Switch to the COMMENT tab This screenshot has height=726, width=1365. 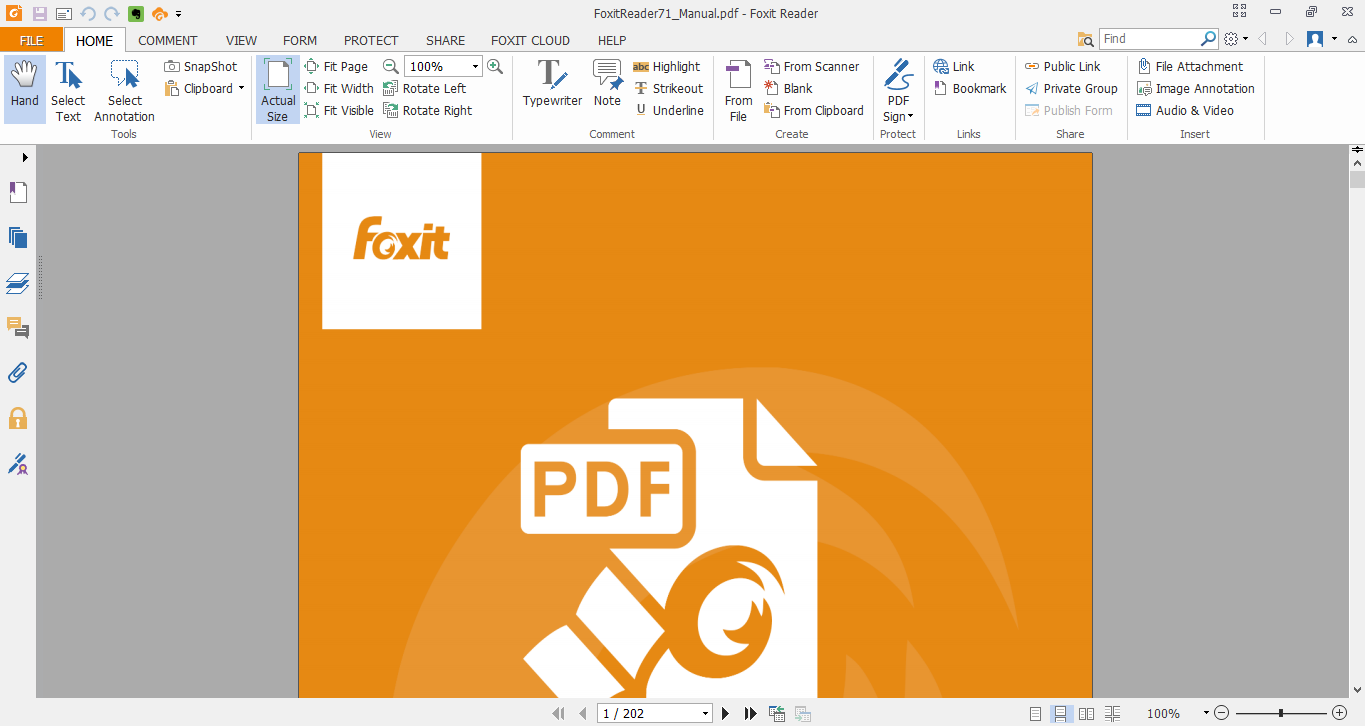click(x=167, y=40)
